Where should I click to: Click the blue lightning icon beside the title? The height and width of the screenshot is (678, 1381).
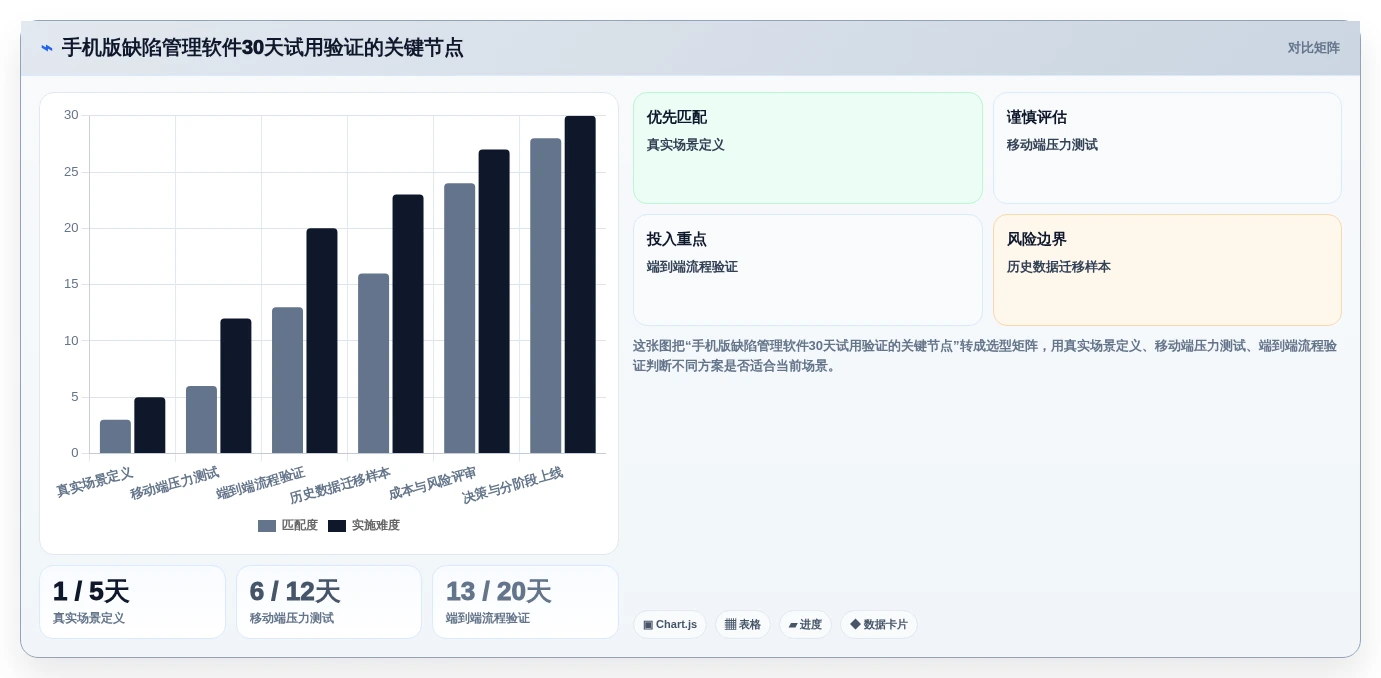(47, 48)
